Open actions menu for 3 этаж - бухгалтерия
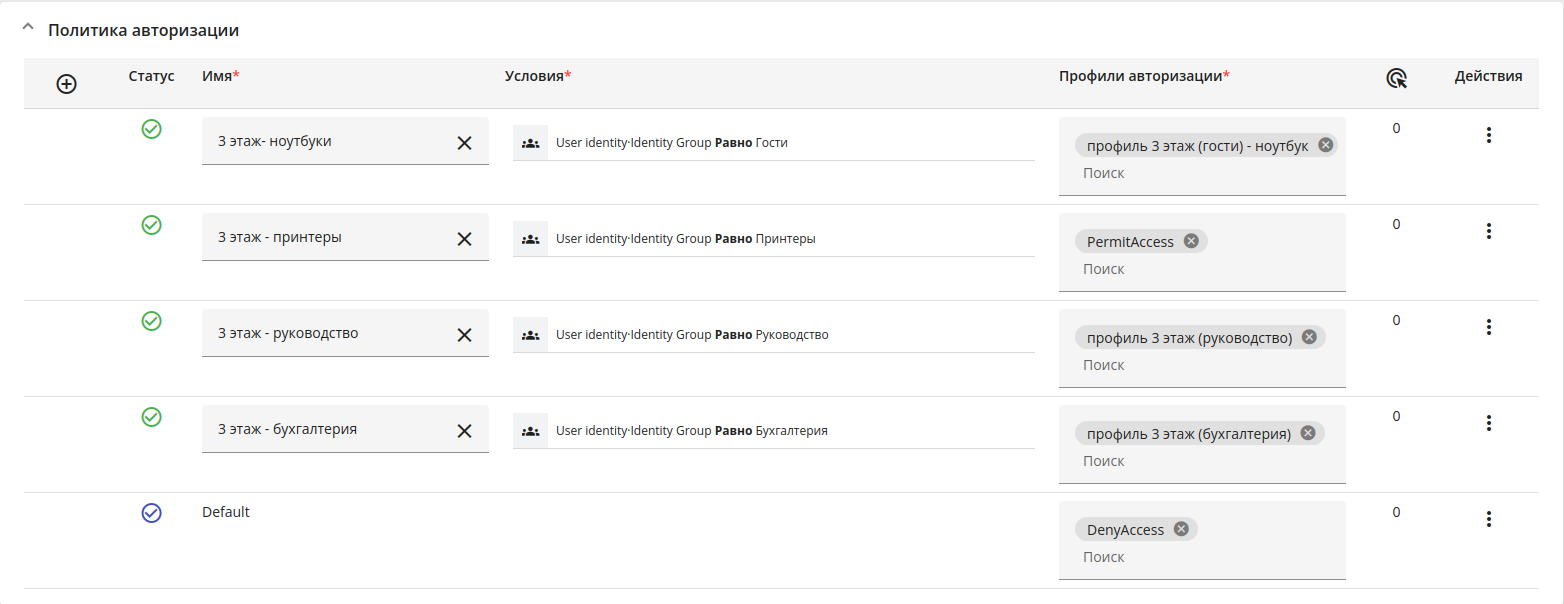This screenshot has height=604, width=1564. coord(1488,423)
